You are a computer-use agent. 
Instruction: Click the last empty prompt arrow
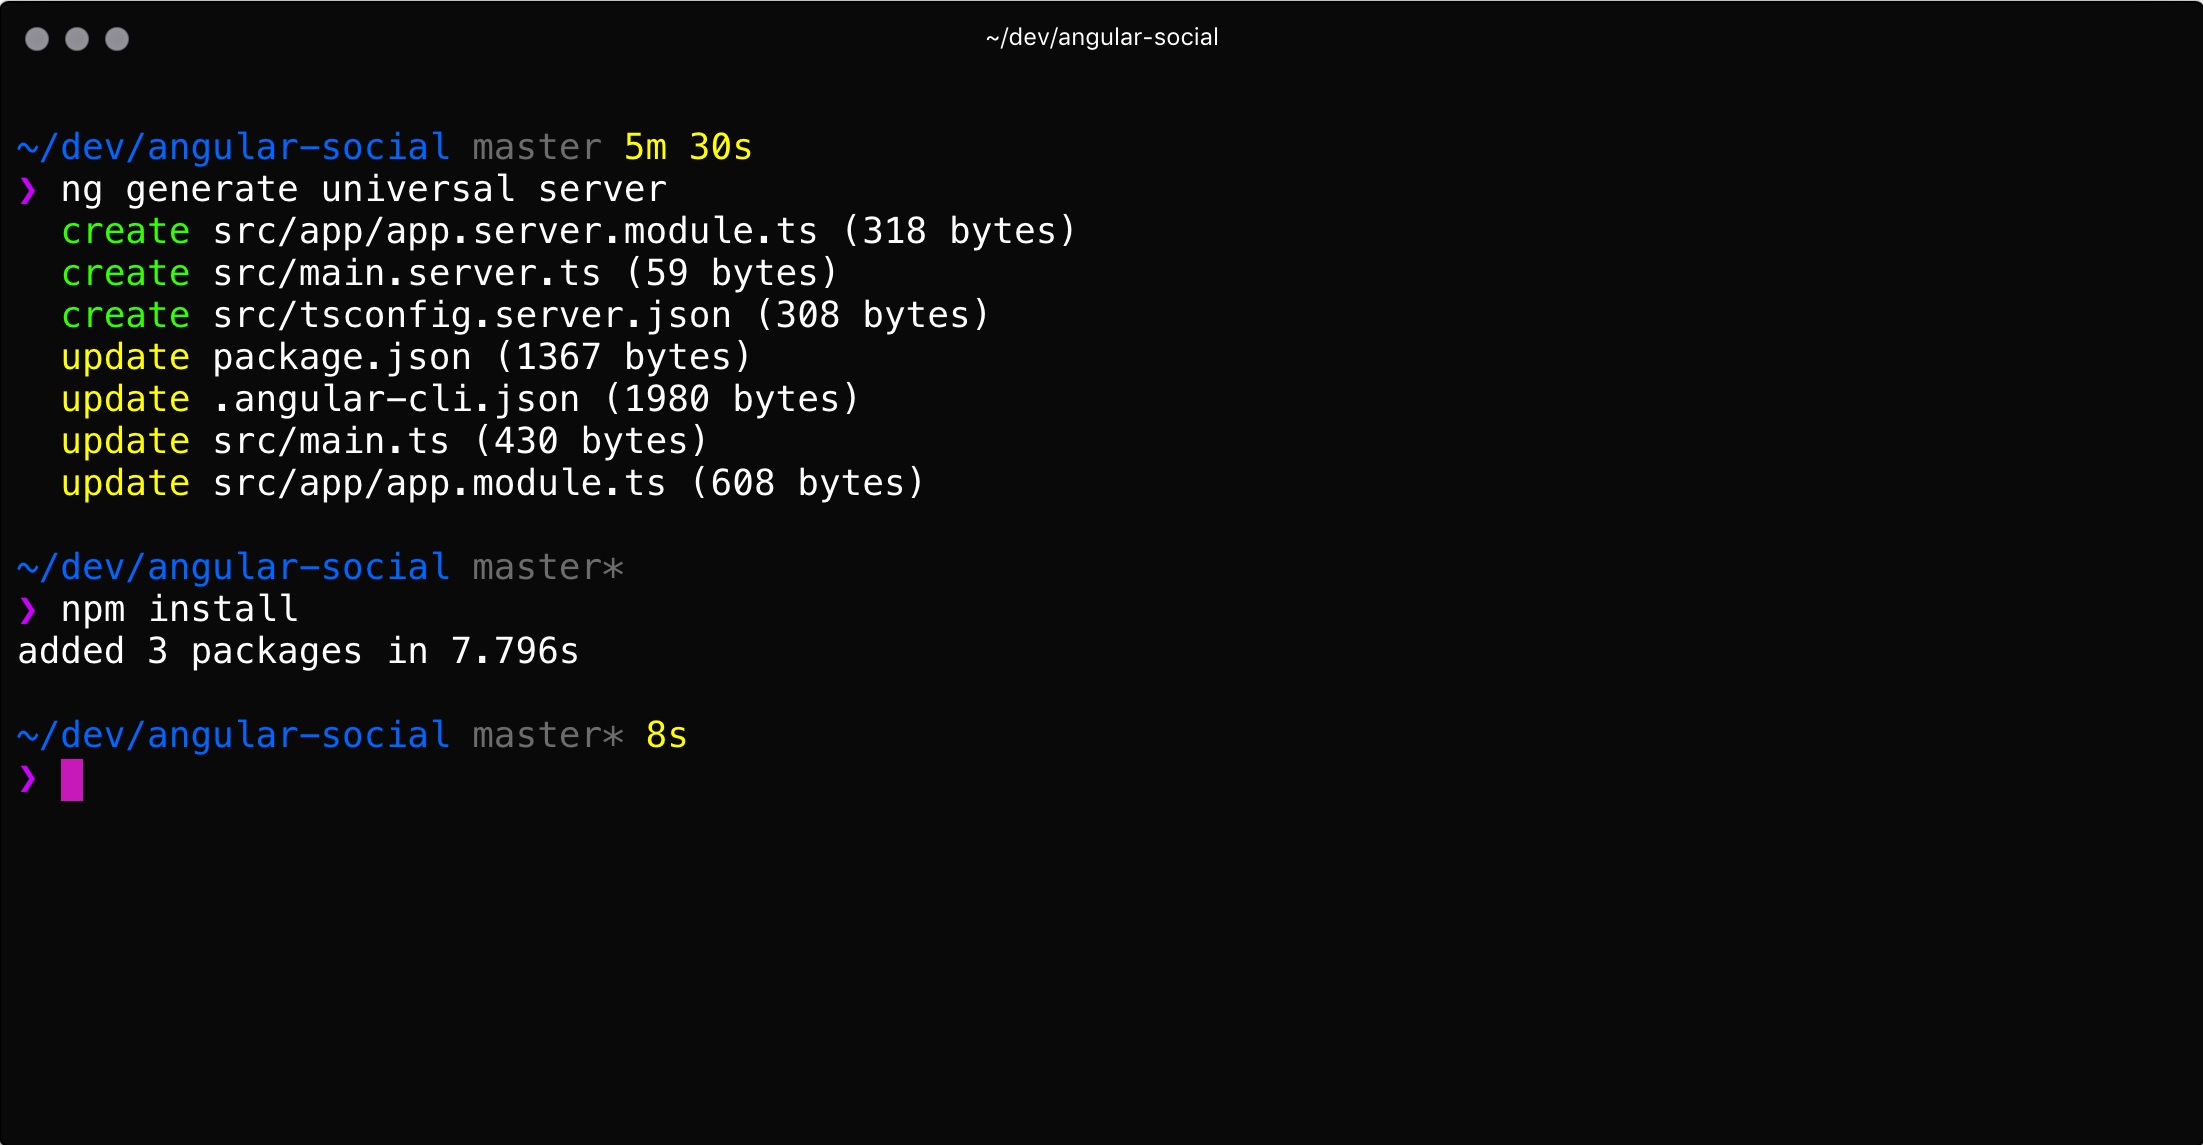(x=28, y=778)
